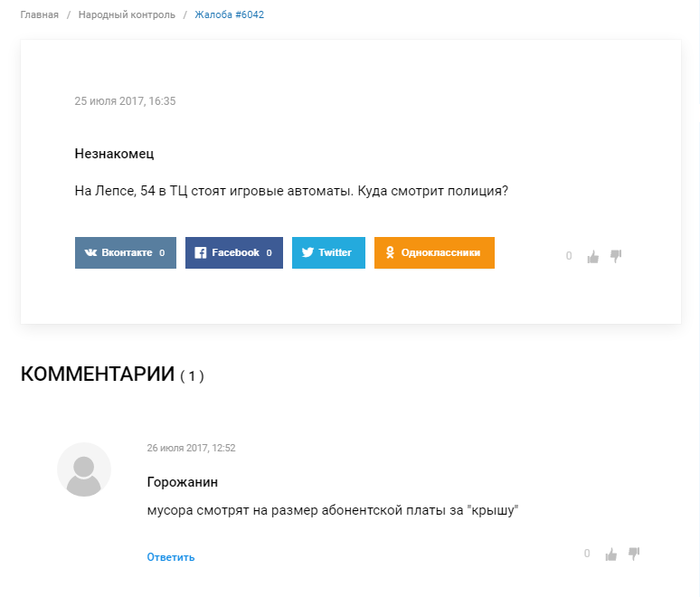Dislike the complaint with thumbs-down icon
Screen dimensions: 700x597
(x=616, y=255)
